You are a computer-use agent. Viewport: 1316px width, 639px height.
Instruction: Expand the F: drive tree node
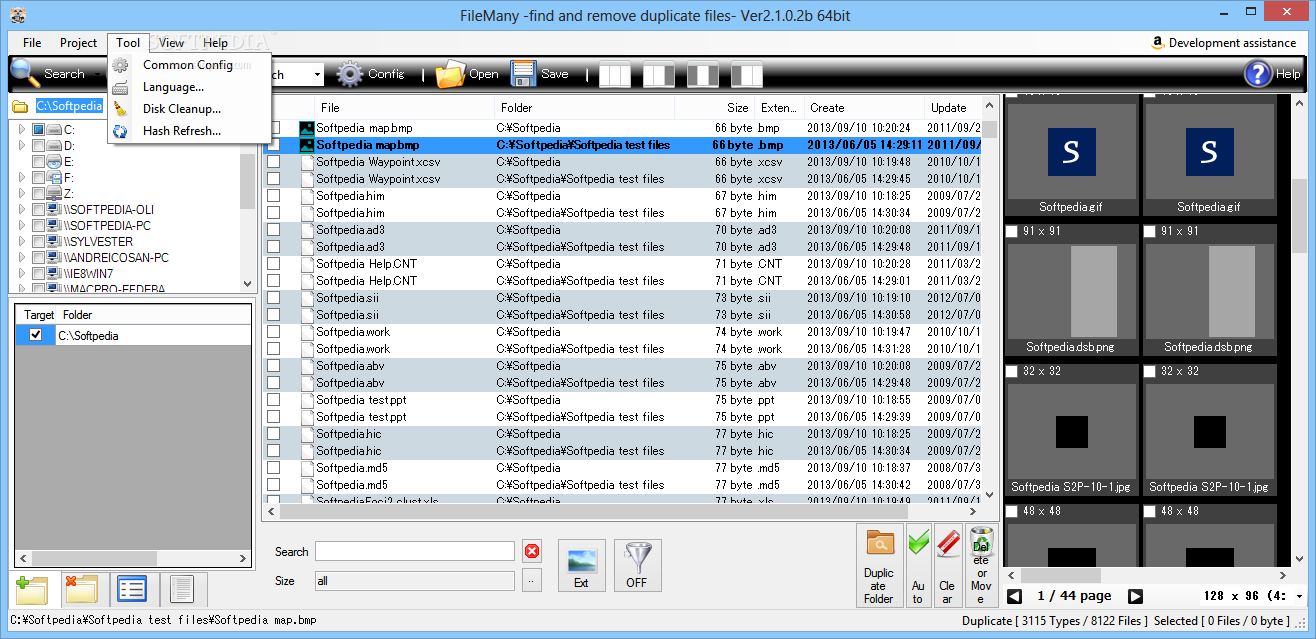point(22,177)
